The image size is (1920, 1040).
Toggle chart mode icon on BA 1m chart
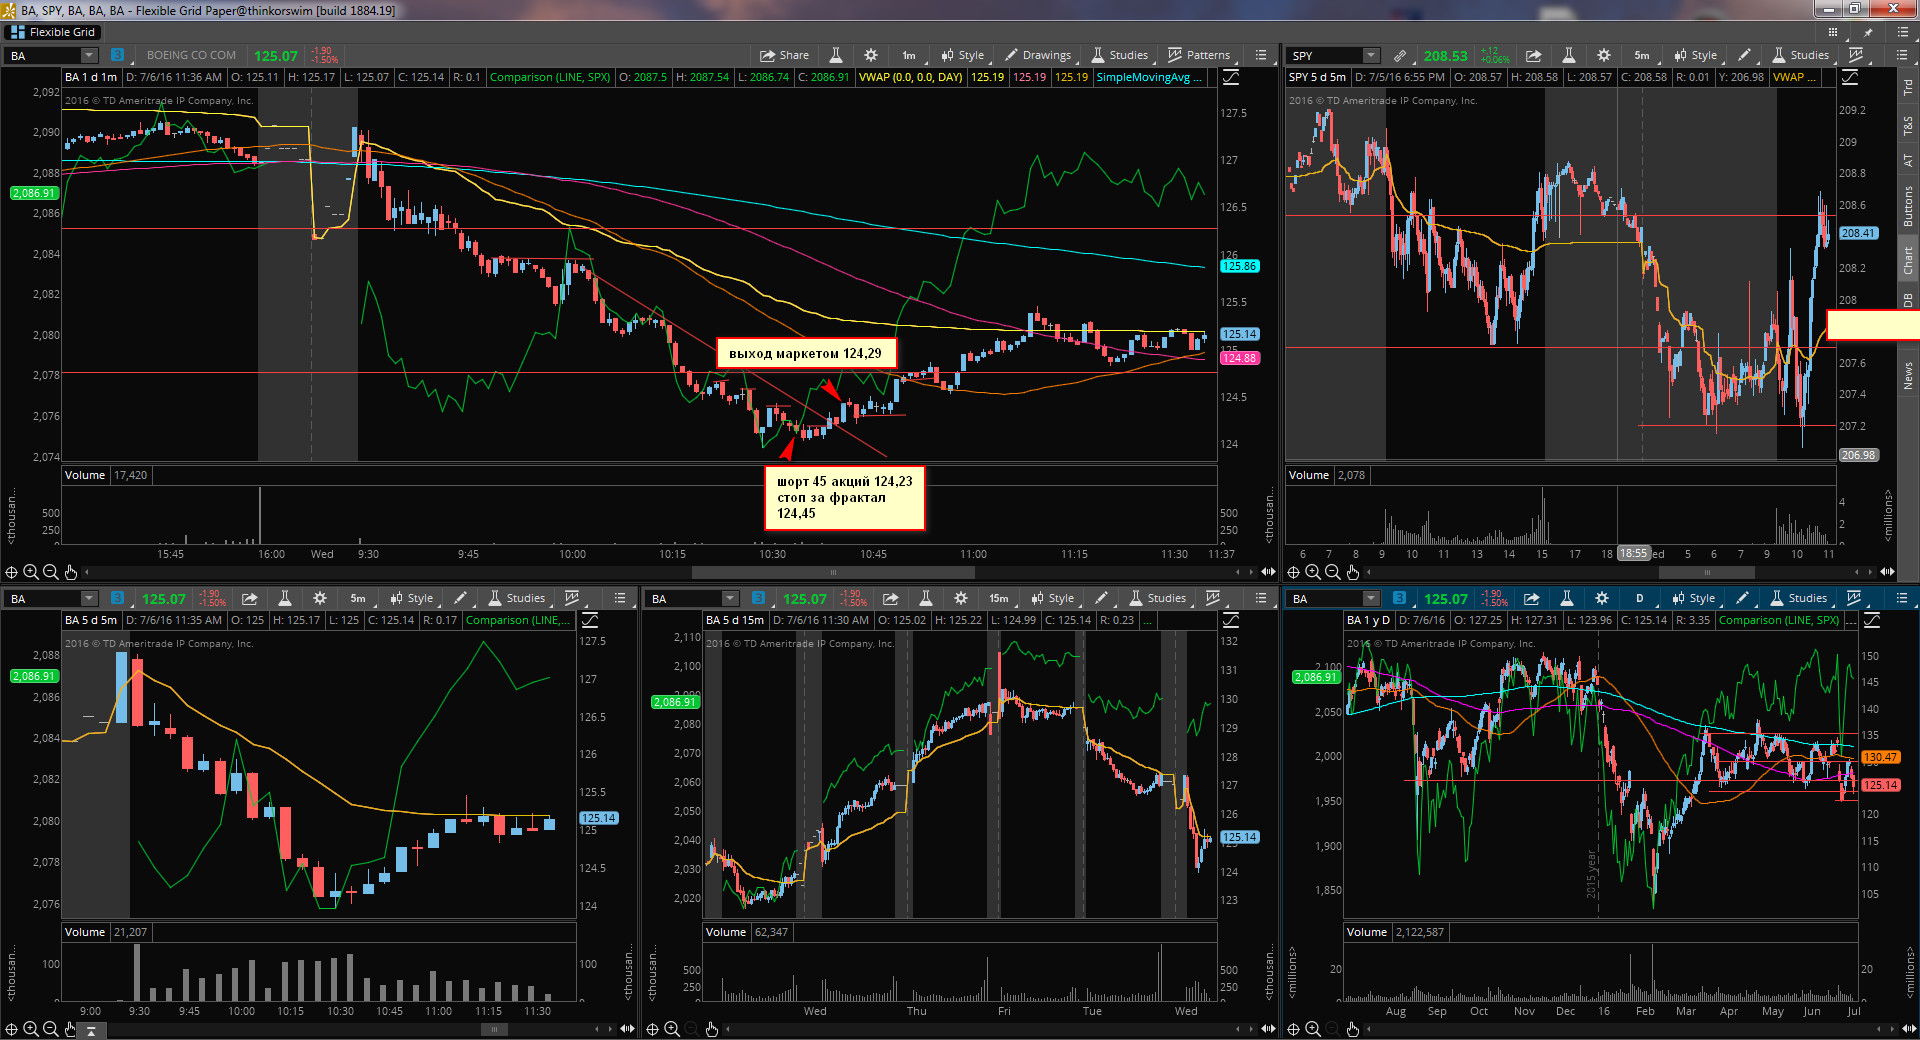1231,77
